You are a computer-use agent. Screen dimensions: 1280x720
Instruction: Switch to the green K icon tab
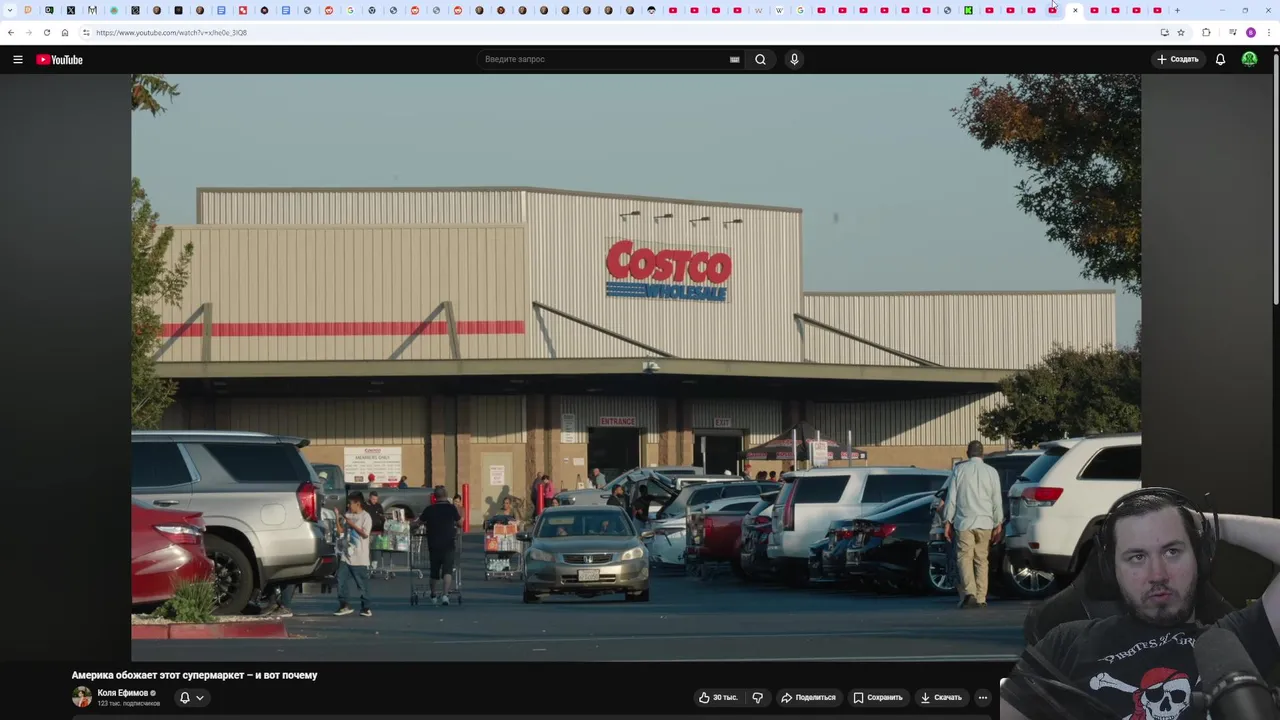tap(968, 10)
